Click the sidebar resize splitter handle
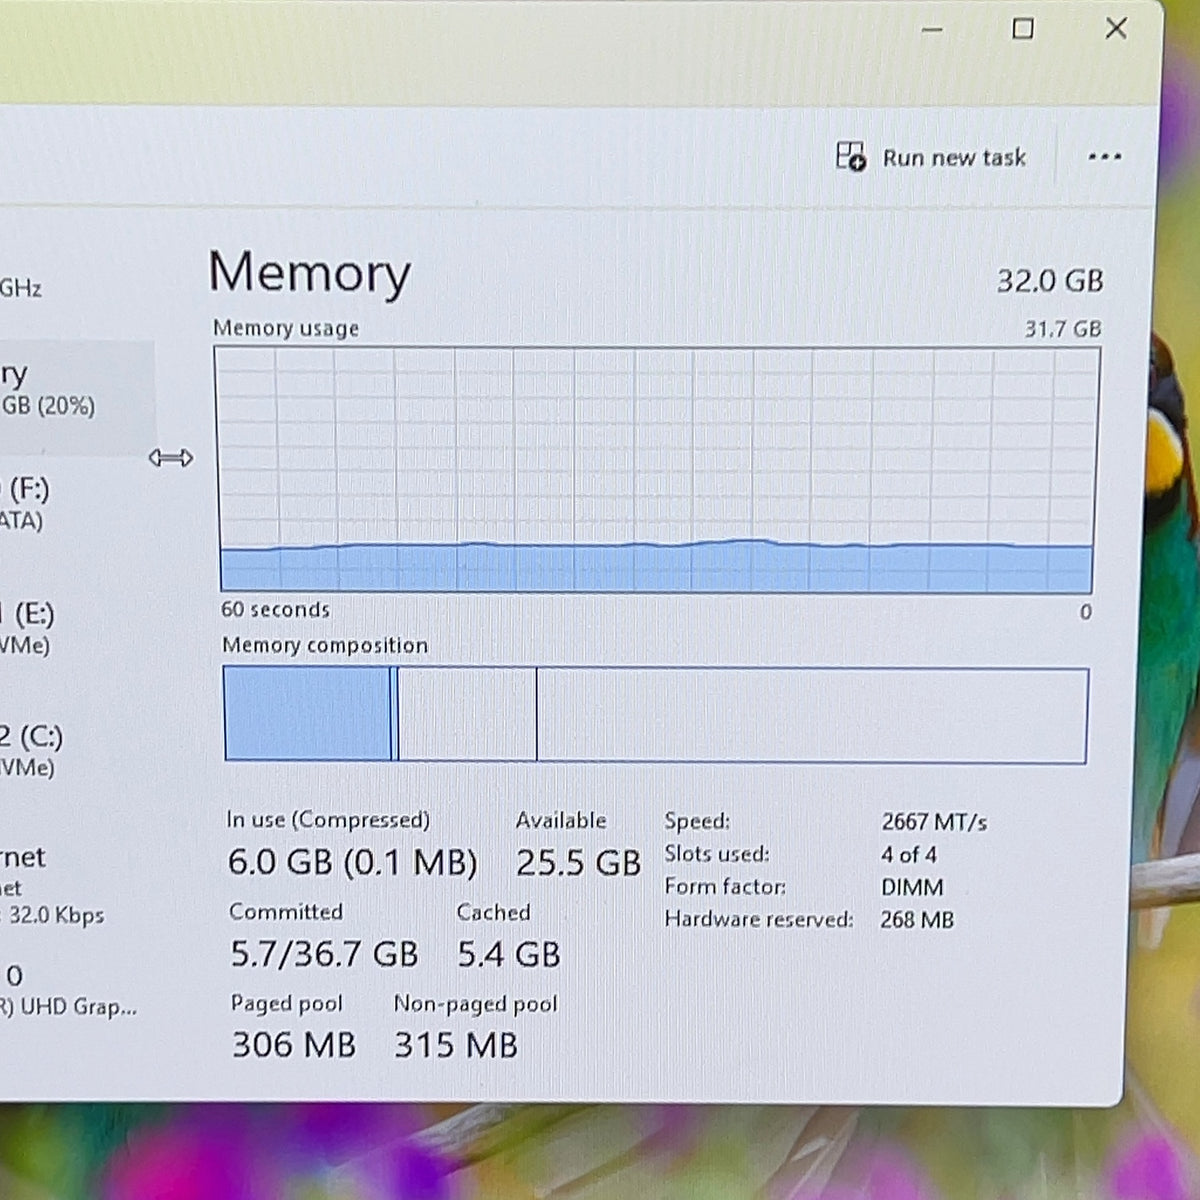Image resolution: width=1200 pixels, height=1200 pixels. click(171, 458)
